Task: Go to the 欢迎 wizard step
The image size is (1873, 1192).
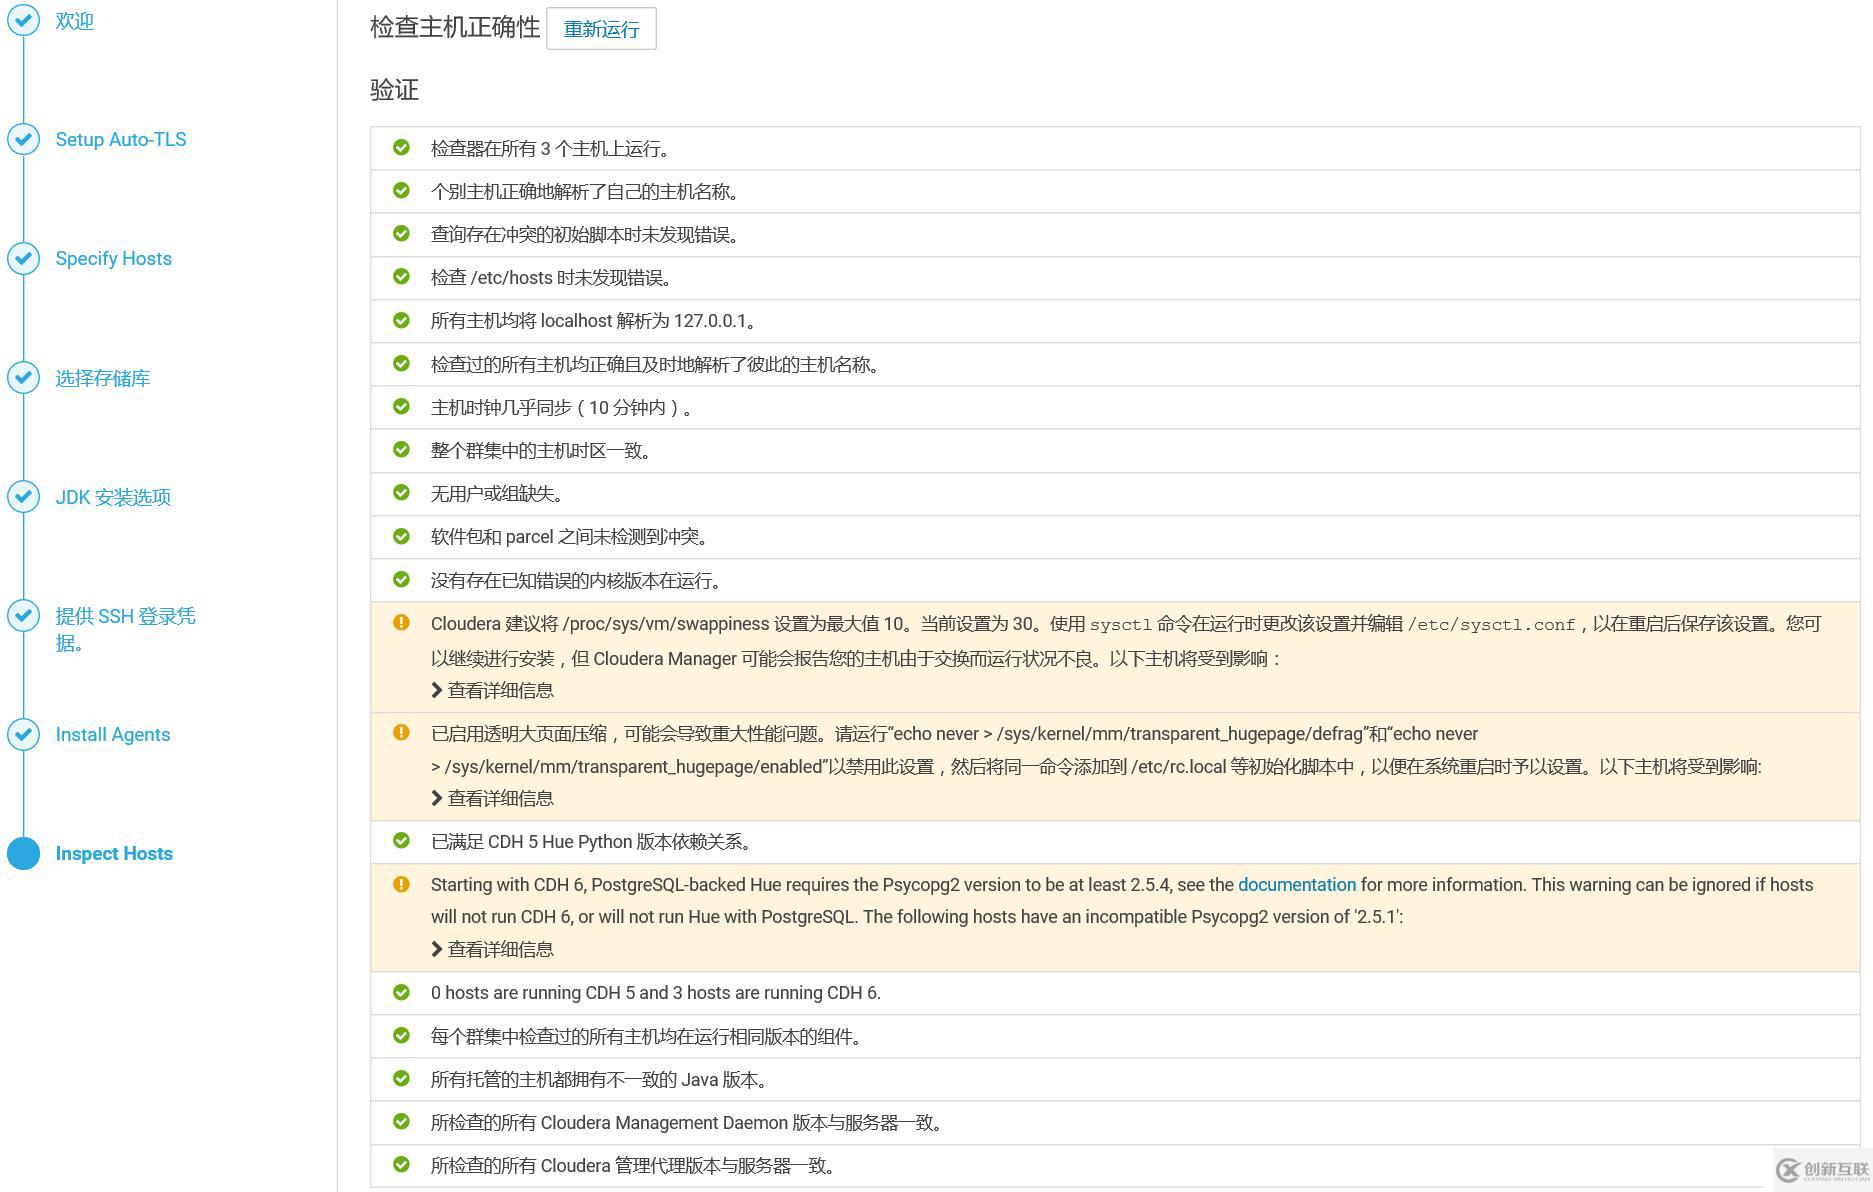Action: pyautogui.click(x=75, y=21)
